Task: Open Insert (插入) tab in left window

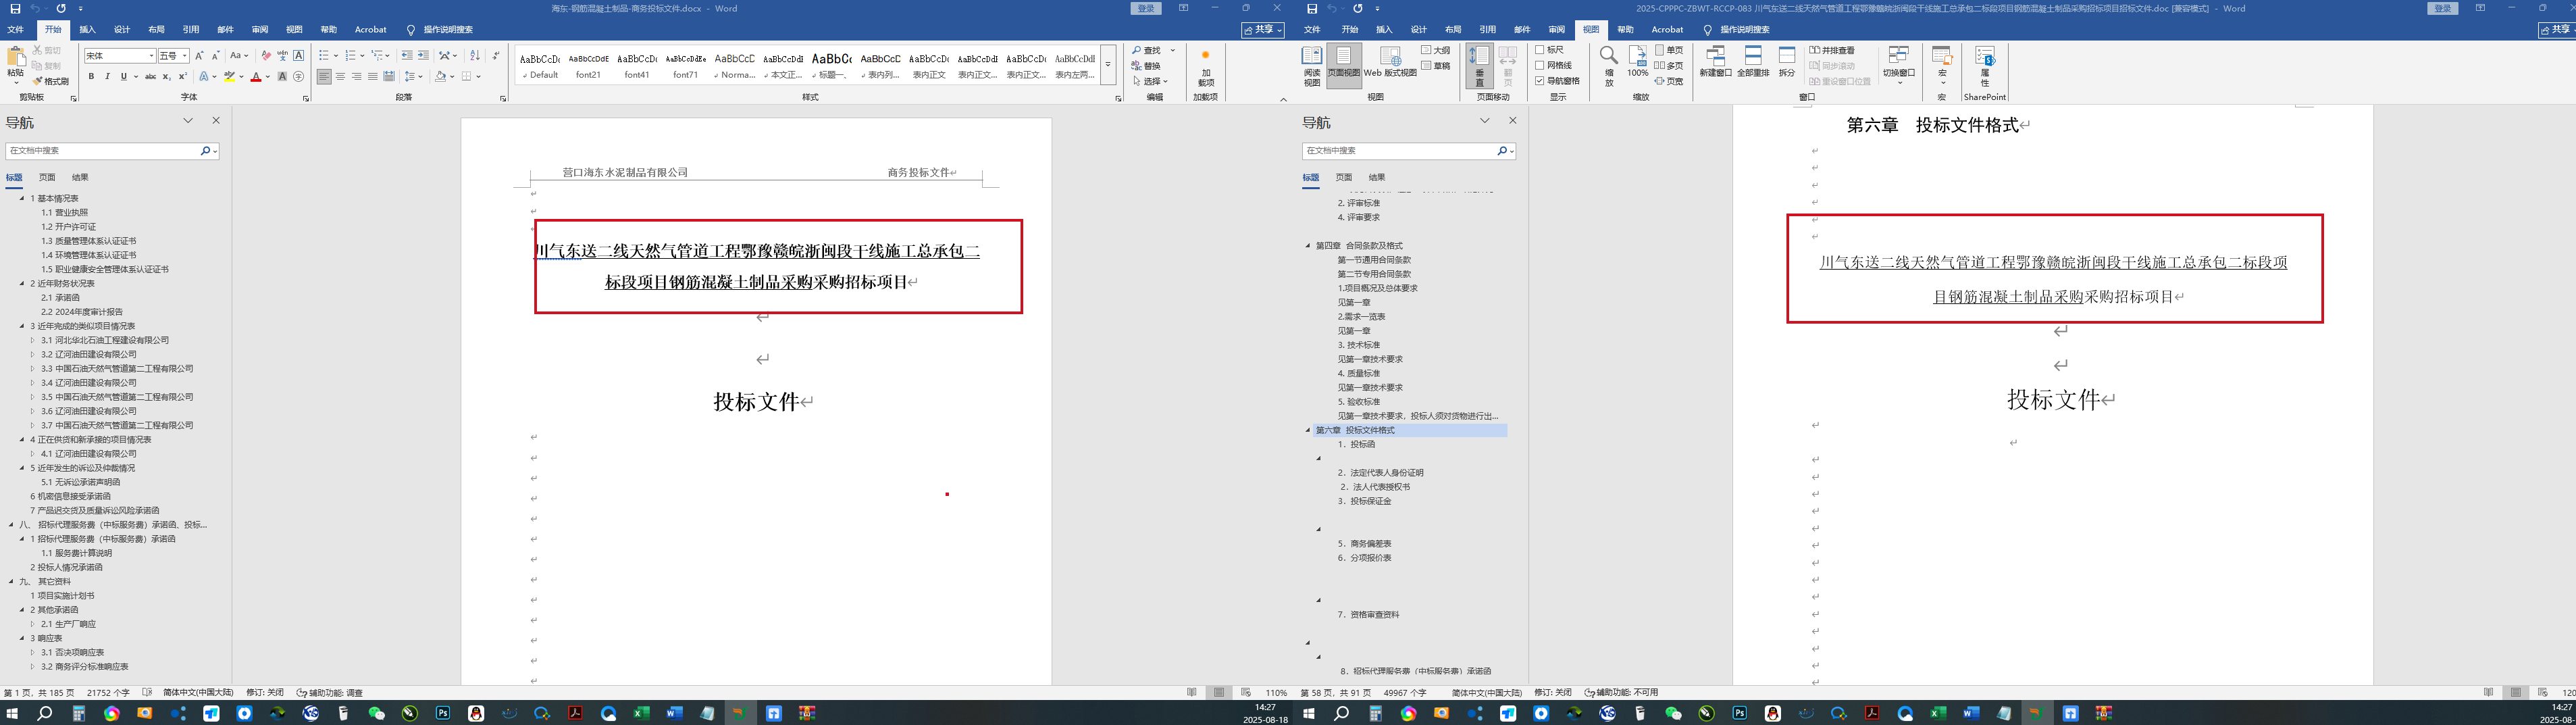Action: click(x=88, y=30)
